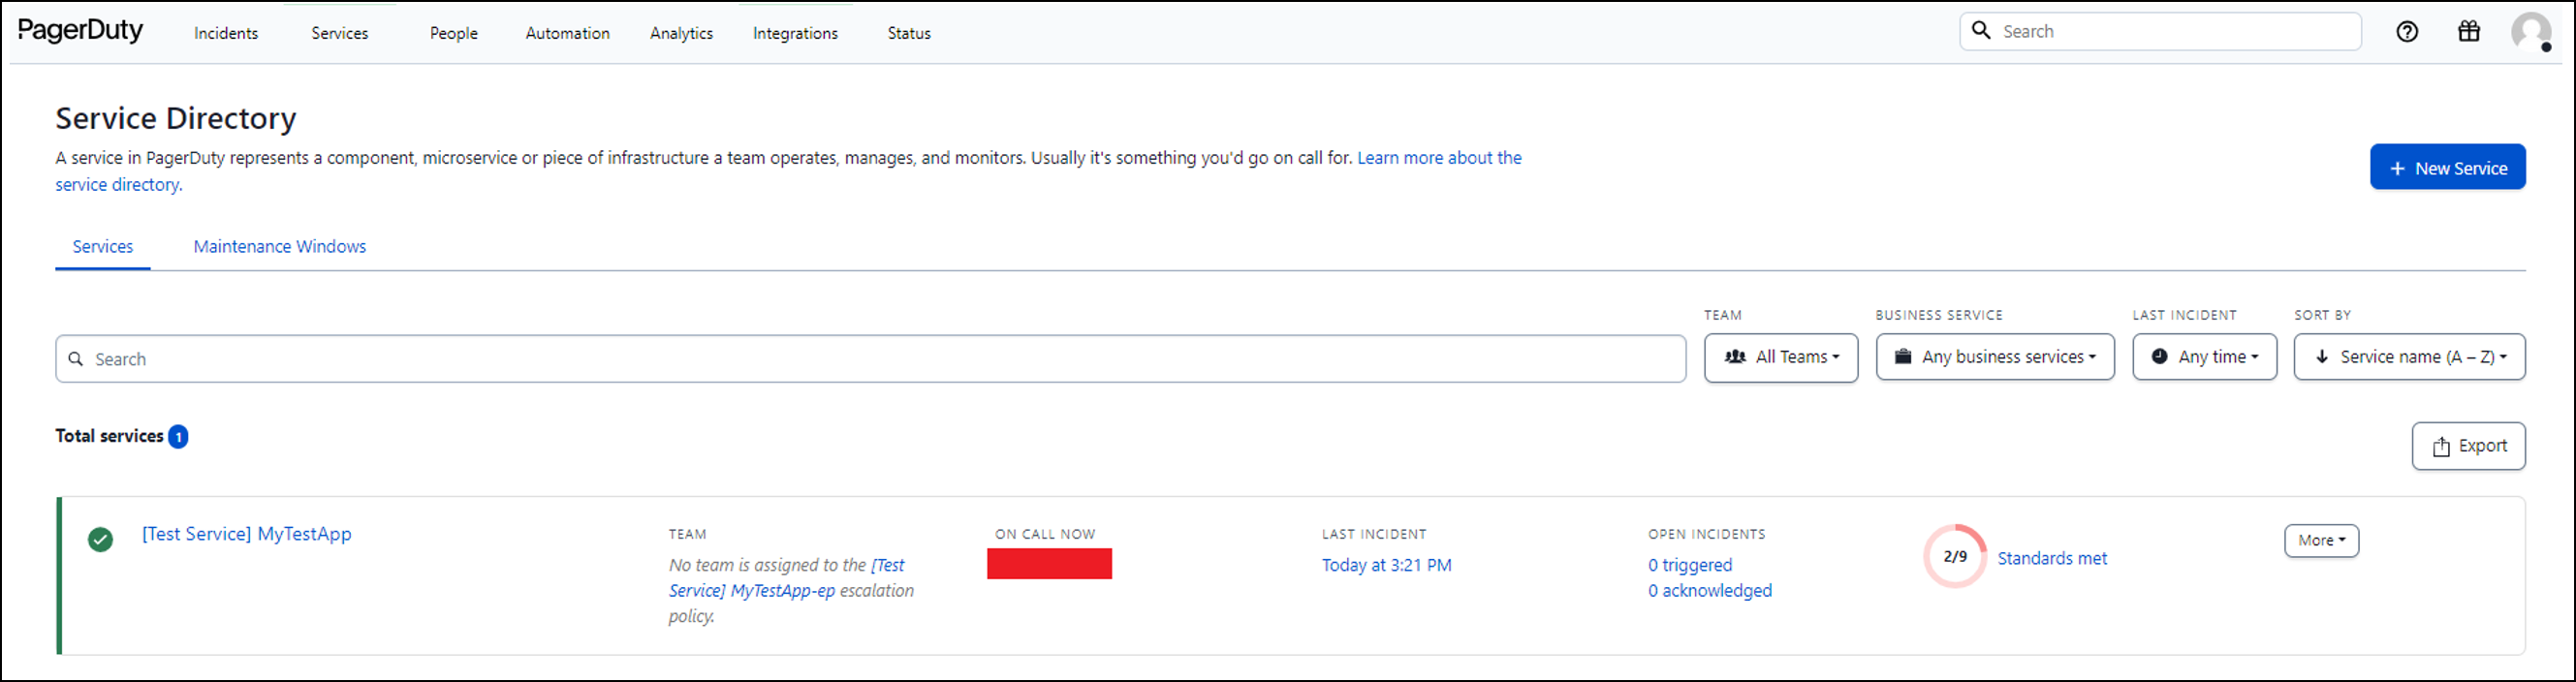Focus the services search field
2576x682 pixels.
coord(870,359)
